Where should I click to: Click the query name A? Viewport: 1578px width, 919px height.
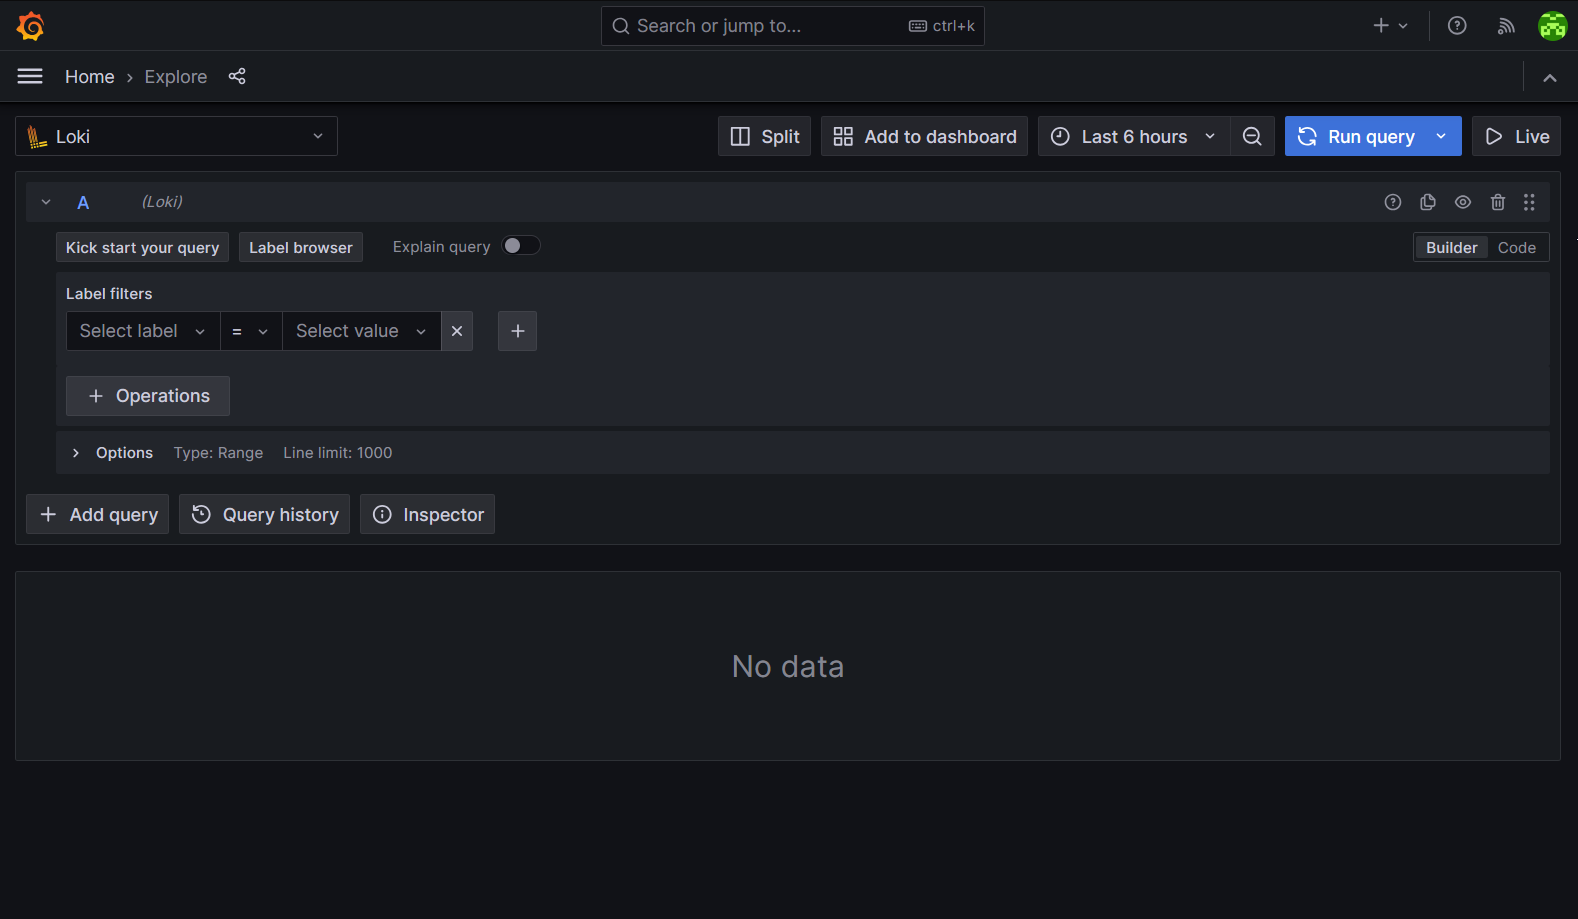tap(83, 202)
